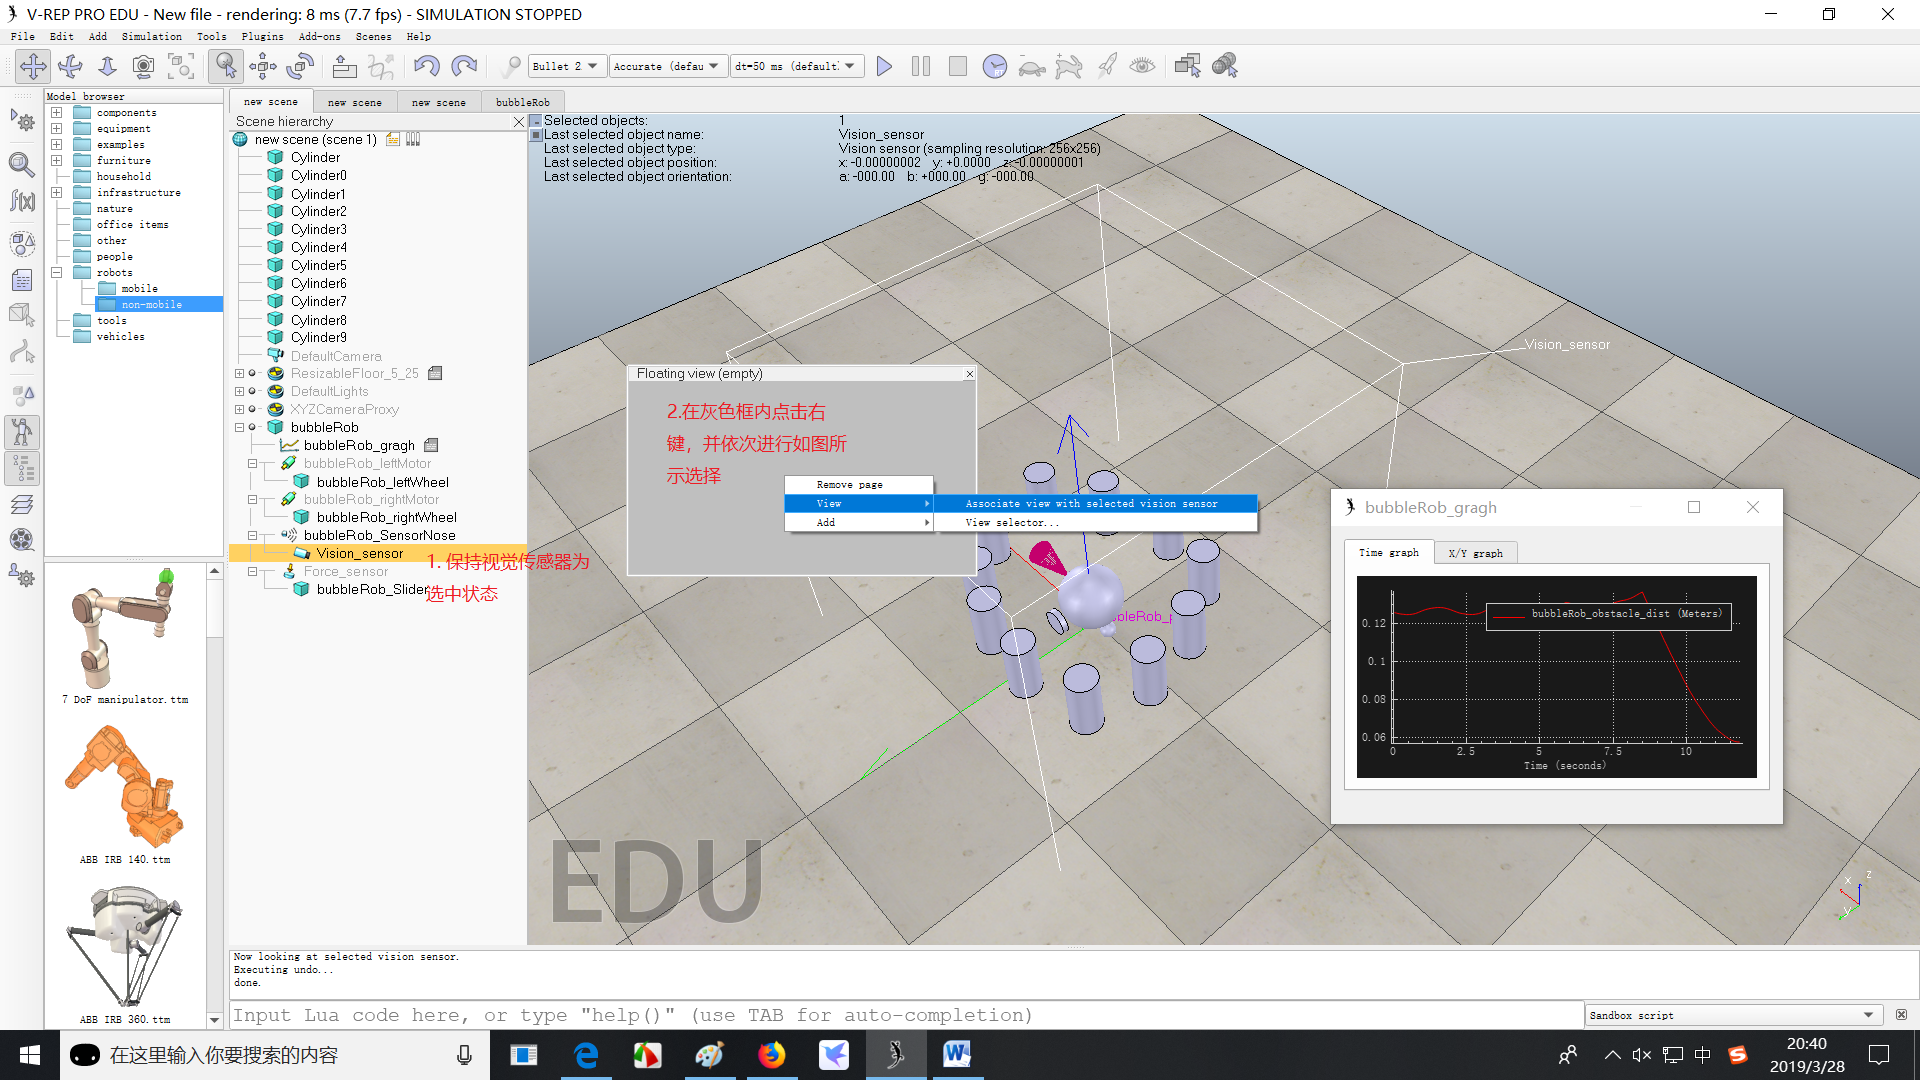Screen dimensions: 1920x1080
Task: Open the Plugins menu
Action: (262, 36)
